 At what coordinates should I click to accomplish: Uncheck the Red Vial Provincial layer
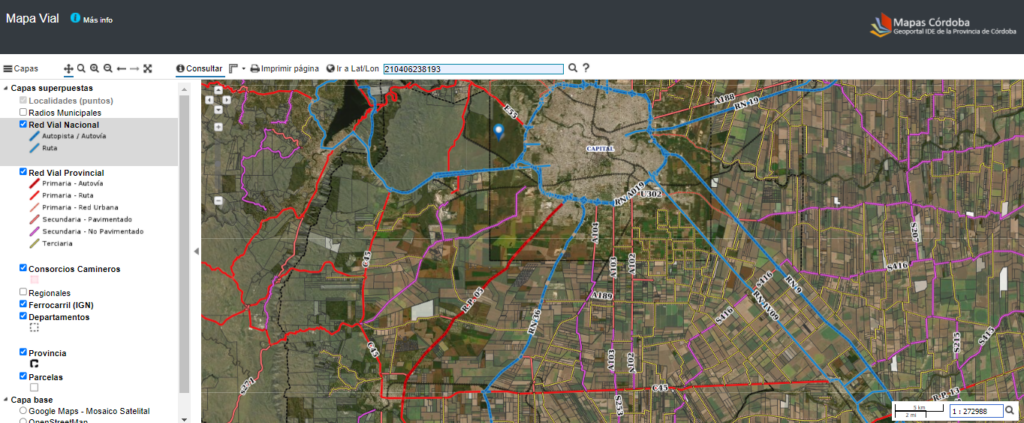click(24, 172)
